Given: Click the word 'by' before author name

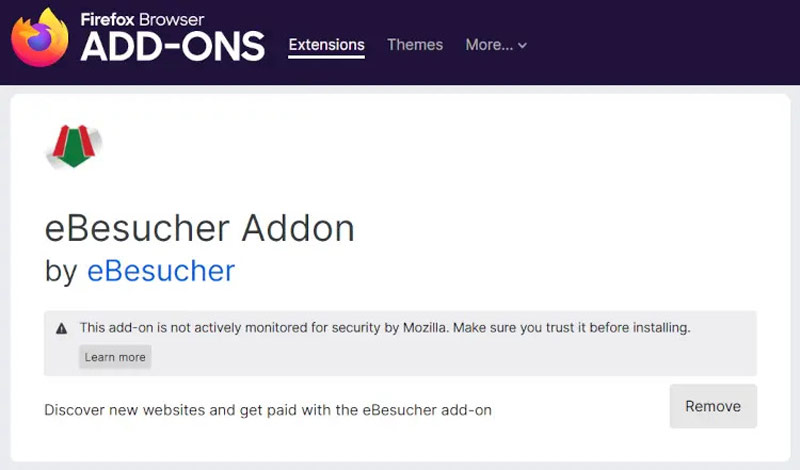Looking at the screenshot, I should tap(61, 271).
